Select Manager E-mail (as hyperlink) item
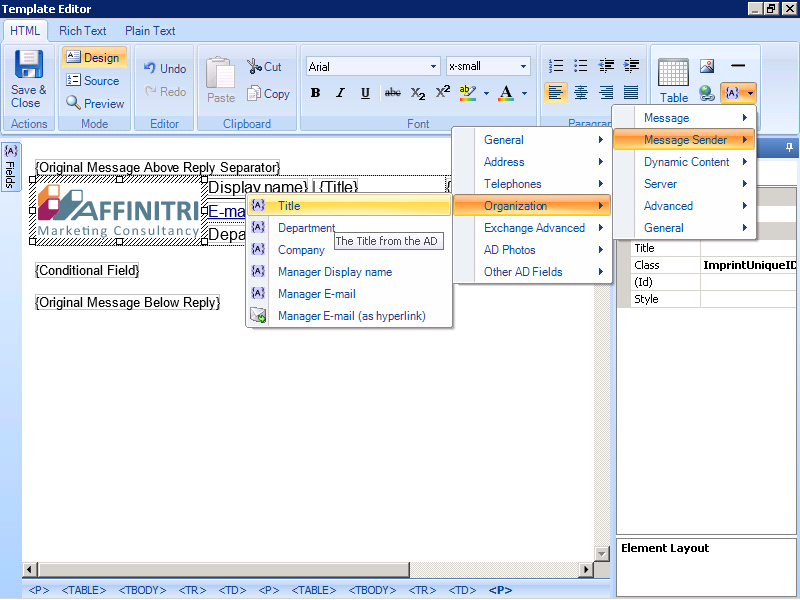800x600 pixels. [349, 315]
